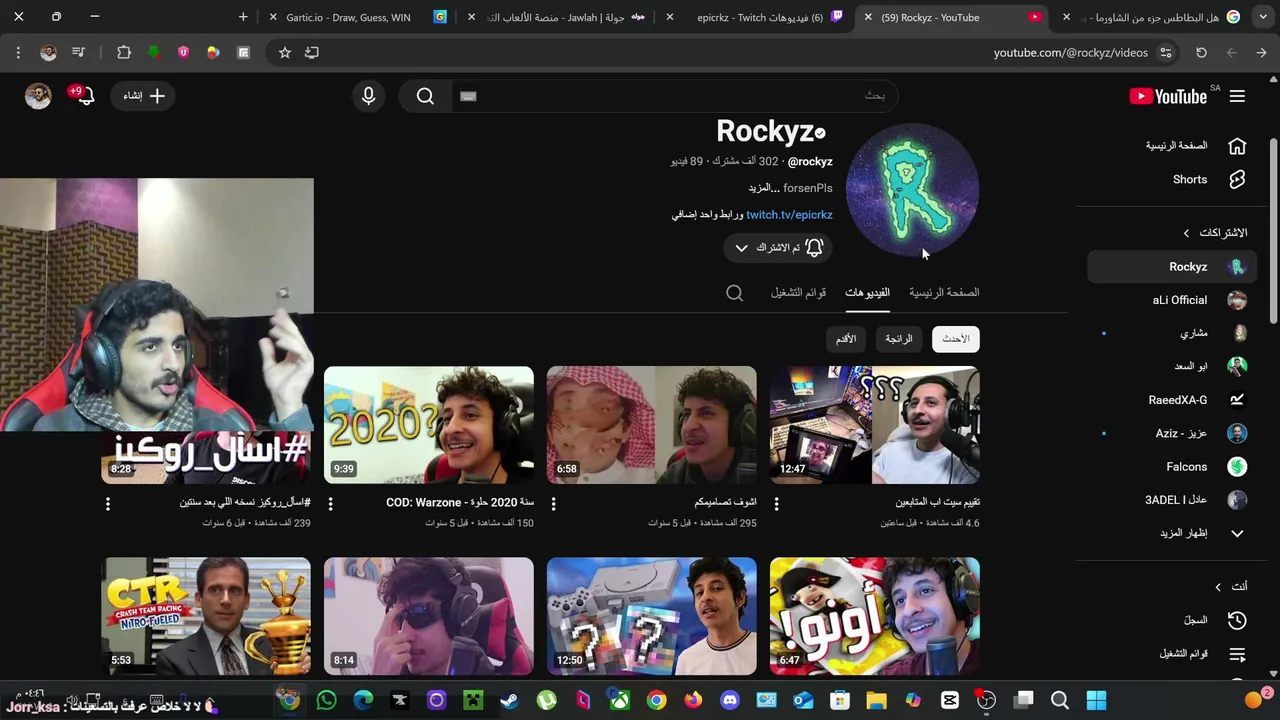
Task: Bookmark this page with star icon
Action: 285,53
